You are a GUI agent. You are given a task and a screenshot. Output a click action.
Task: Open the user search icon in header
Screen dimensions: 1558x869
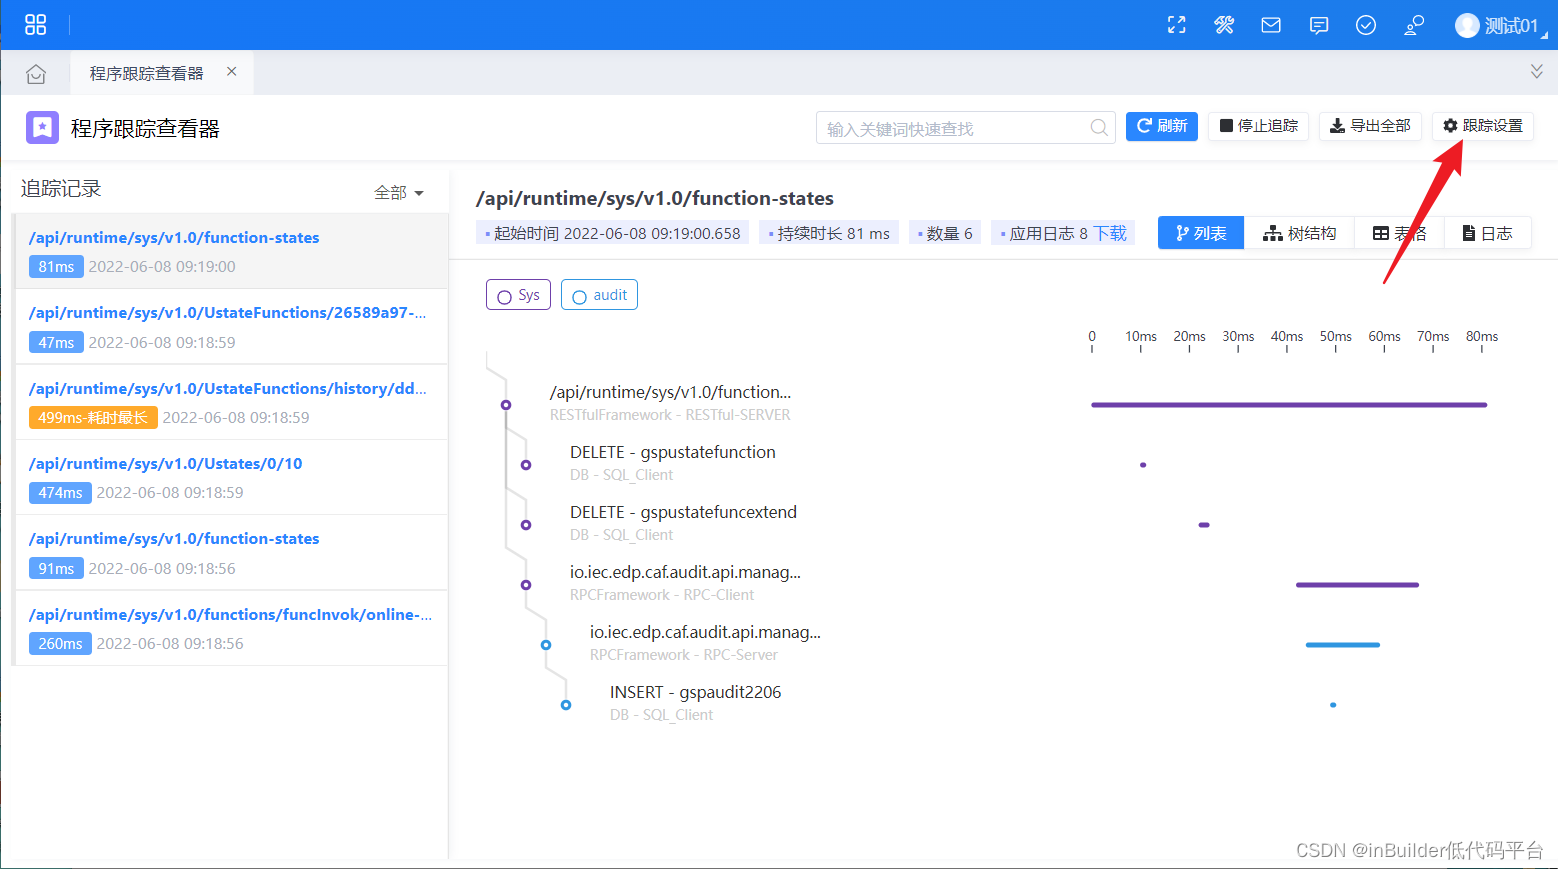click(x=1414, y=25)
